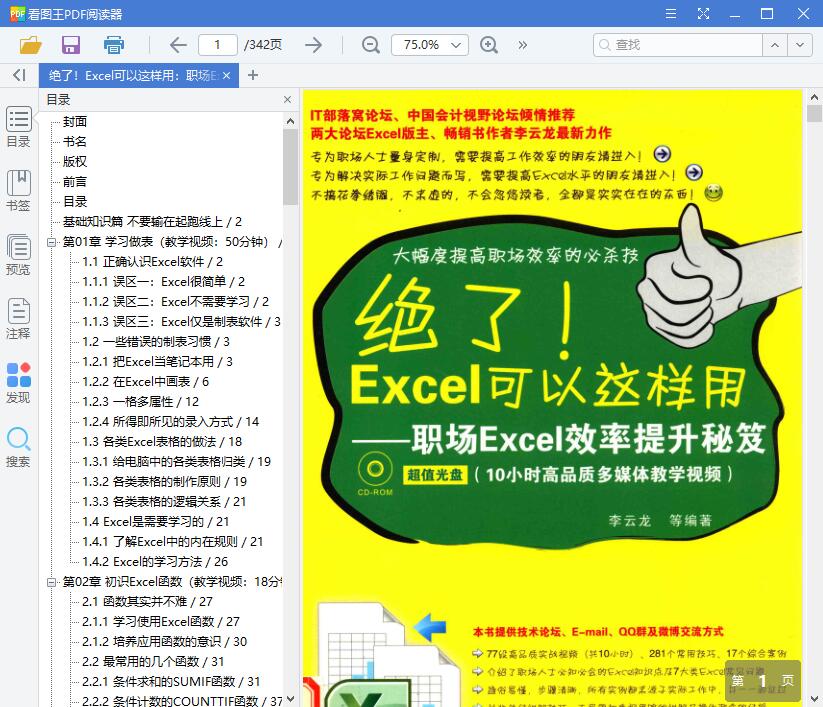The height and width of the screenshot is (707, 823).
Task: Collapse the sidebar with arrow icon
Action: 19,75
